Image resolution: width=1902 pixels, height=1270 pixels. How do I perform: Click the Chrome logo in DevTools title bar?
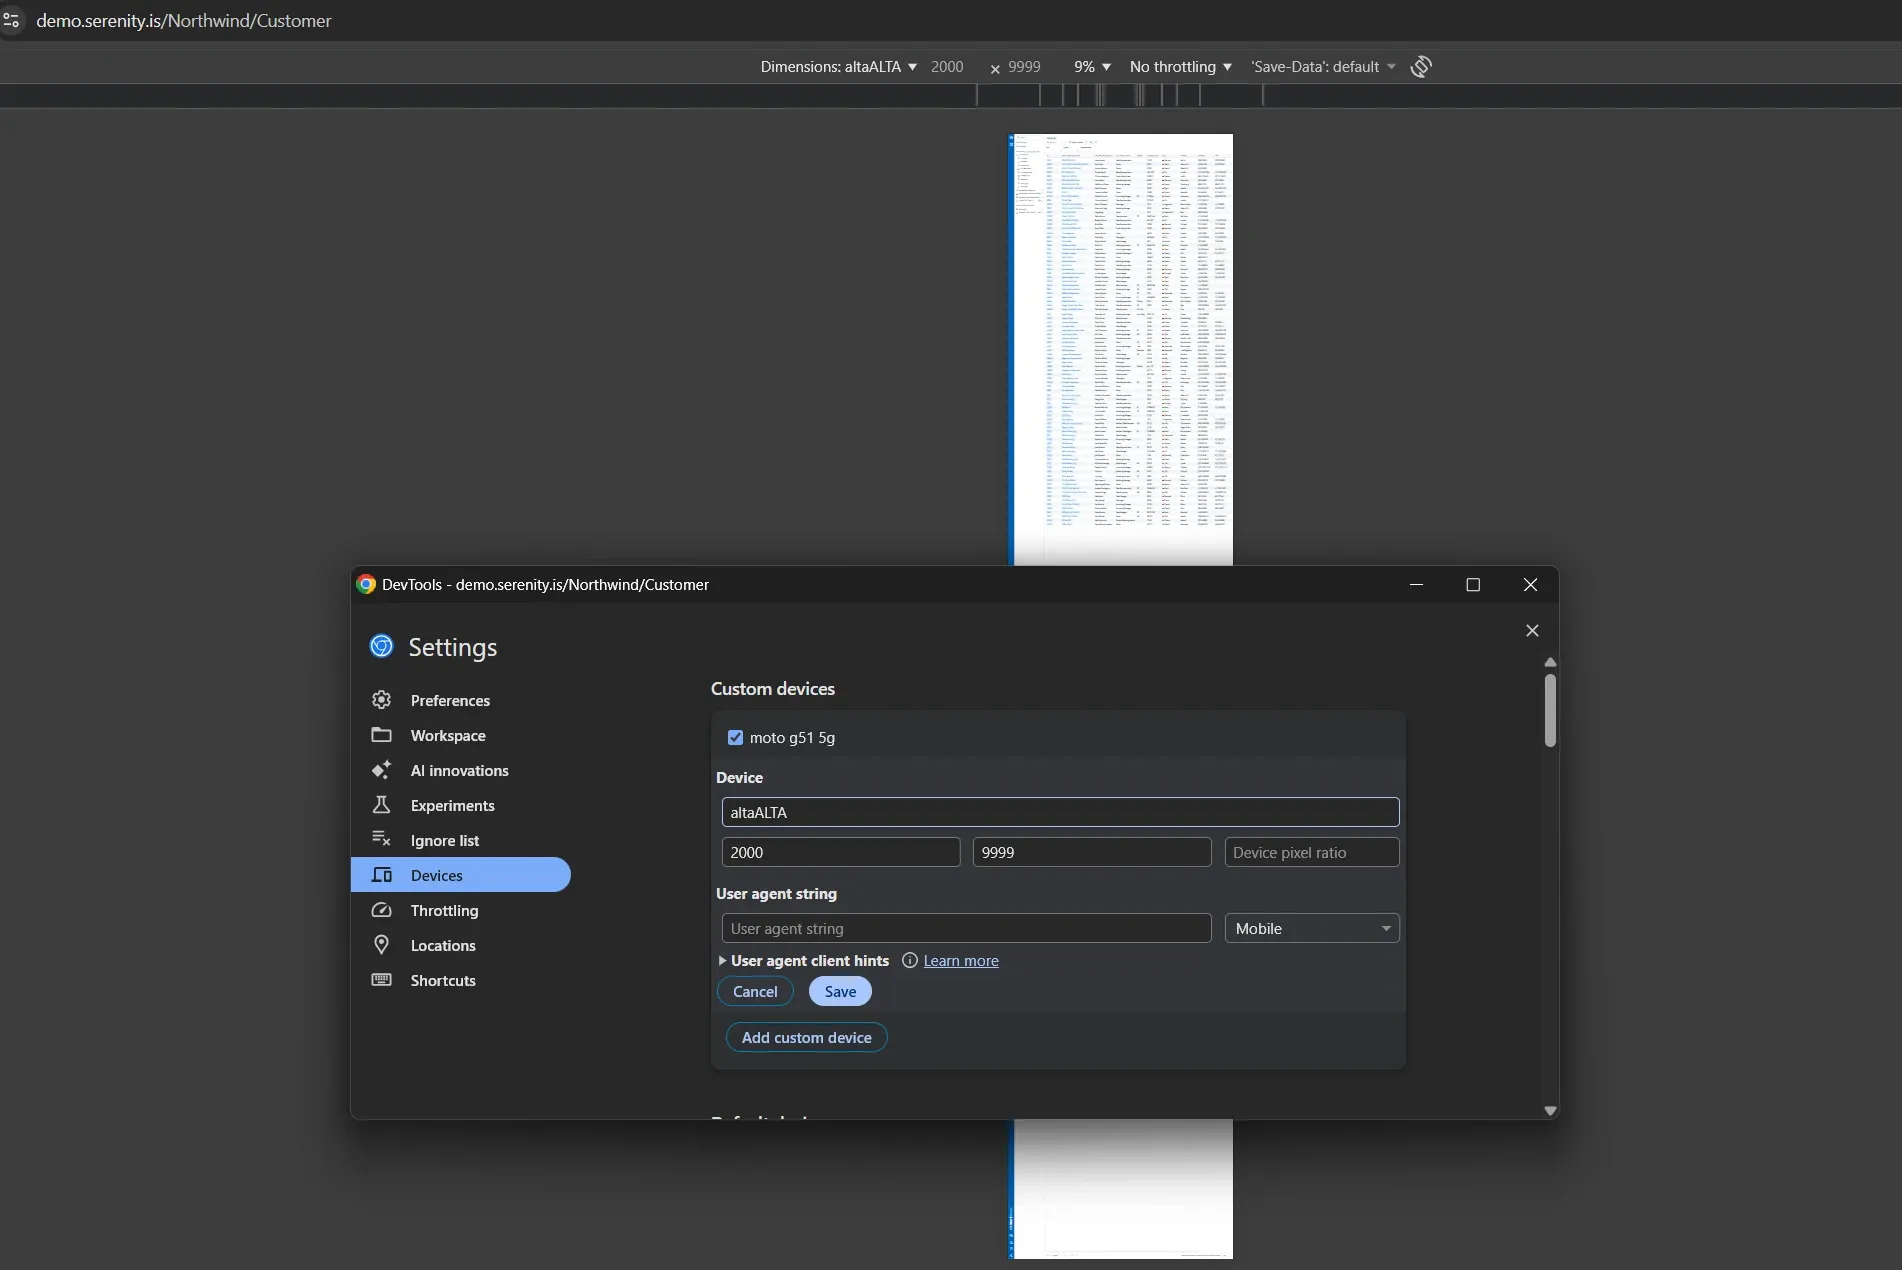pyautogui.click(x=366, y=585)
